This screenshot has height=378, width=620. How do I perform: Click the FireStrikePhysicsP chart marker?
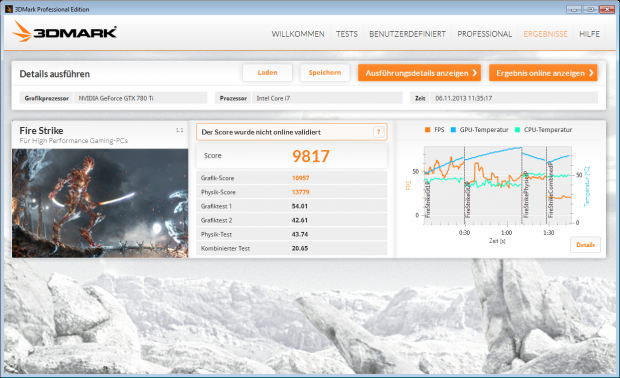click(x=526, y=194)
